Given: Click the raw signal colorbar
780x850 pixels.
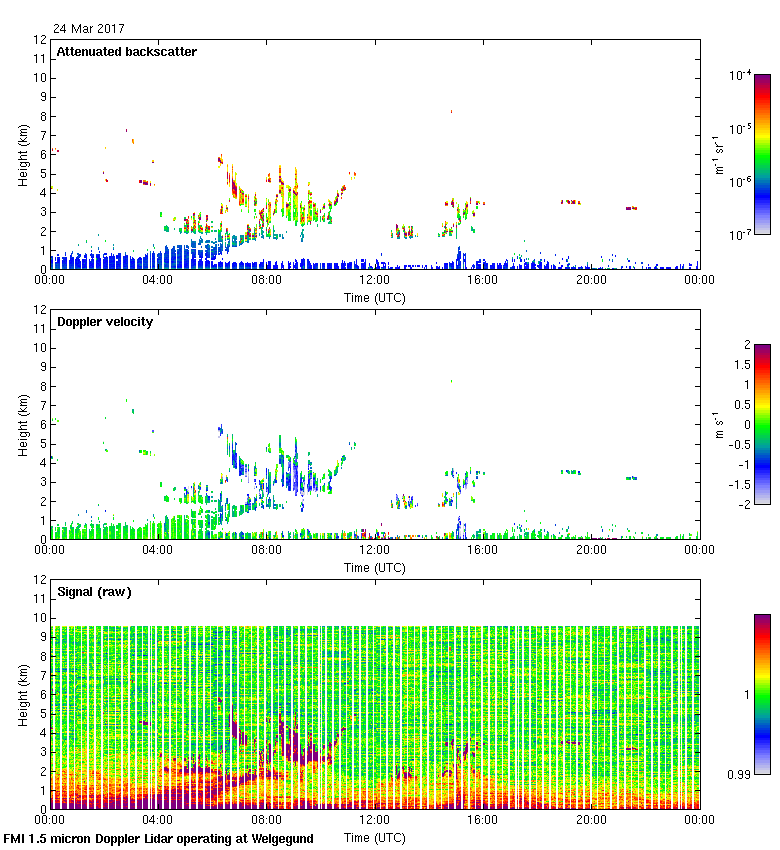Looking at the screenshot, I should [762, 694].
